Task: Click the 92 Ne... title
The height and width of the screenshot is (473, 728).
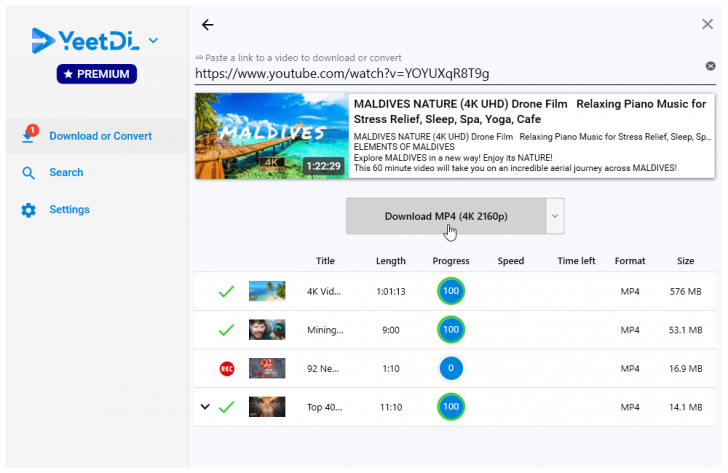Action: [323, 369]
